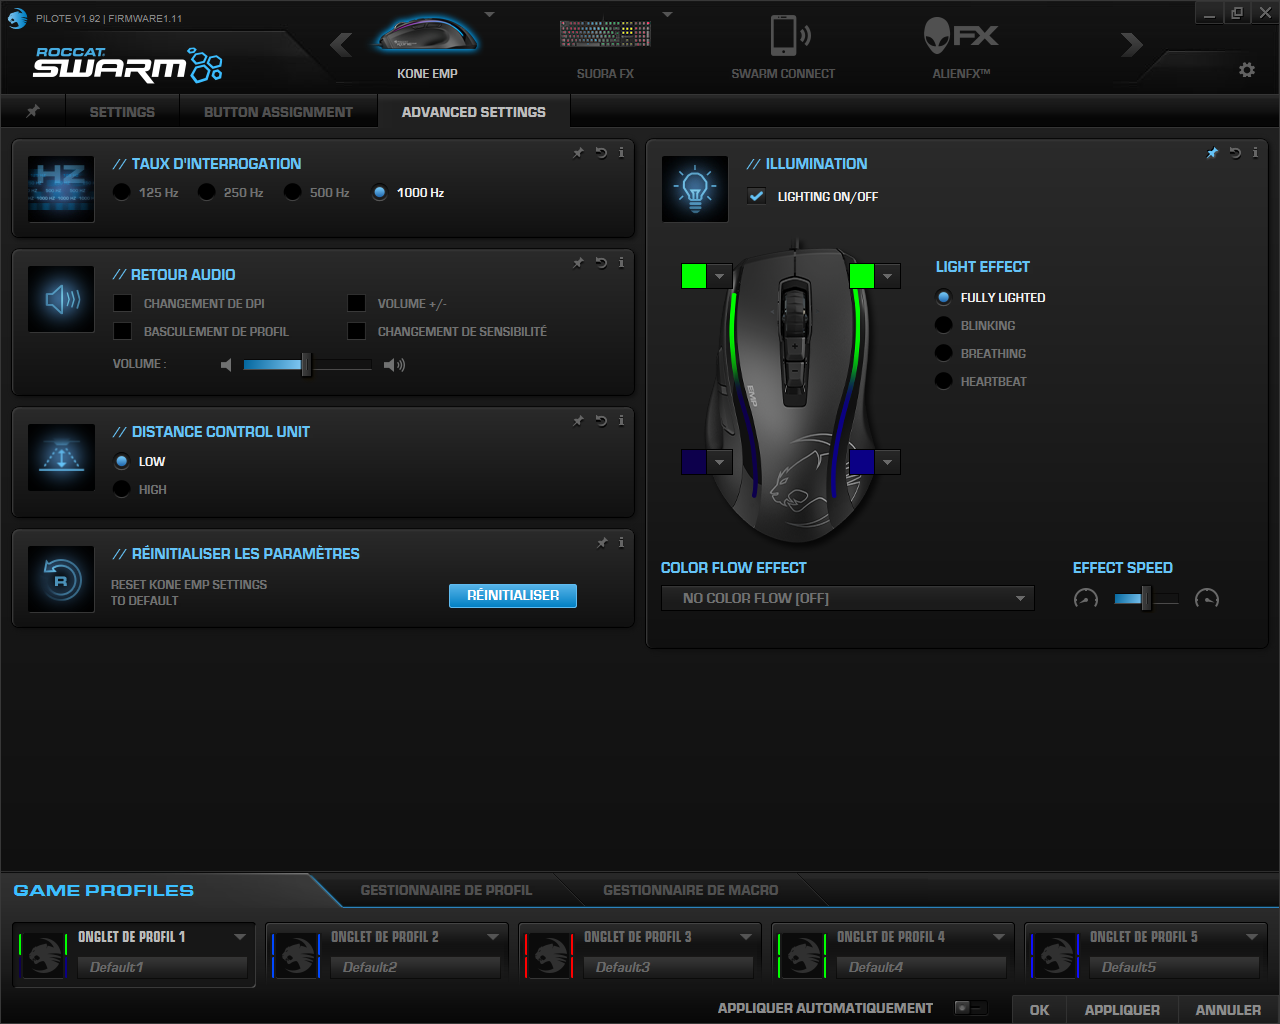Click the AlienFX alien head icon
This screenshot has height=1024, width=1280.
(938, 36)
